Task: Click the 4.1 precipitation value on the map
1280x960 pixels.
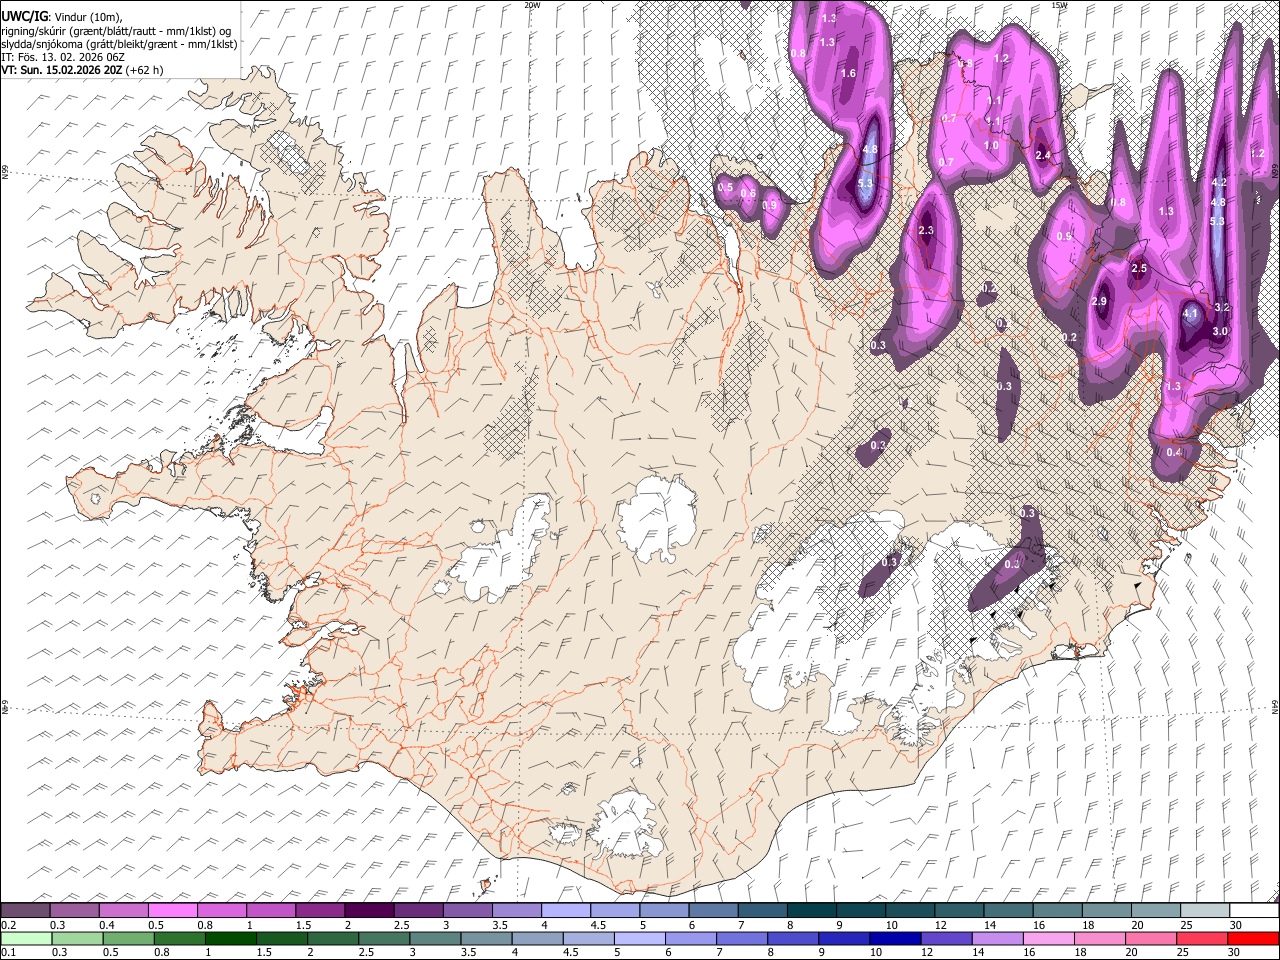Action: 1190,314
